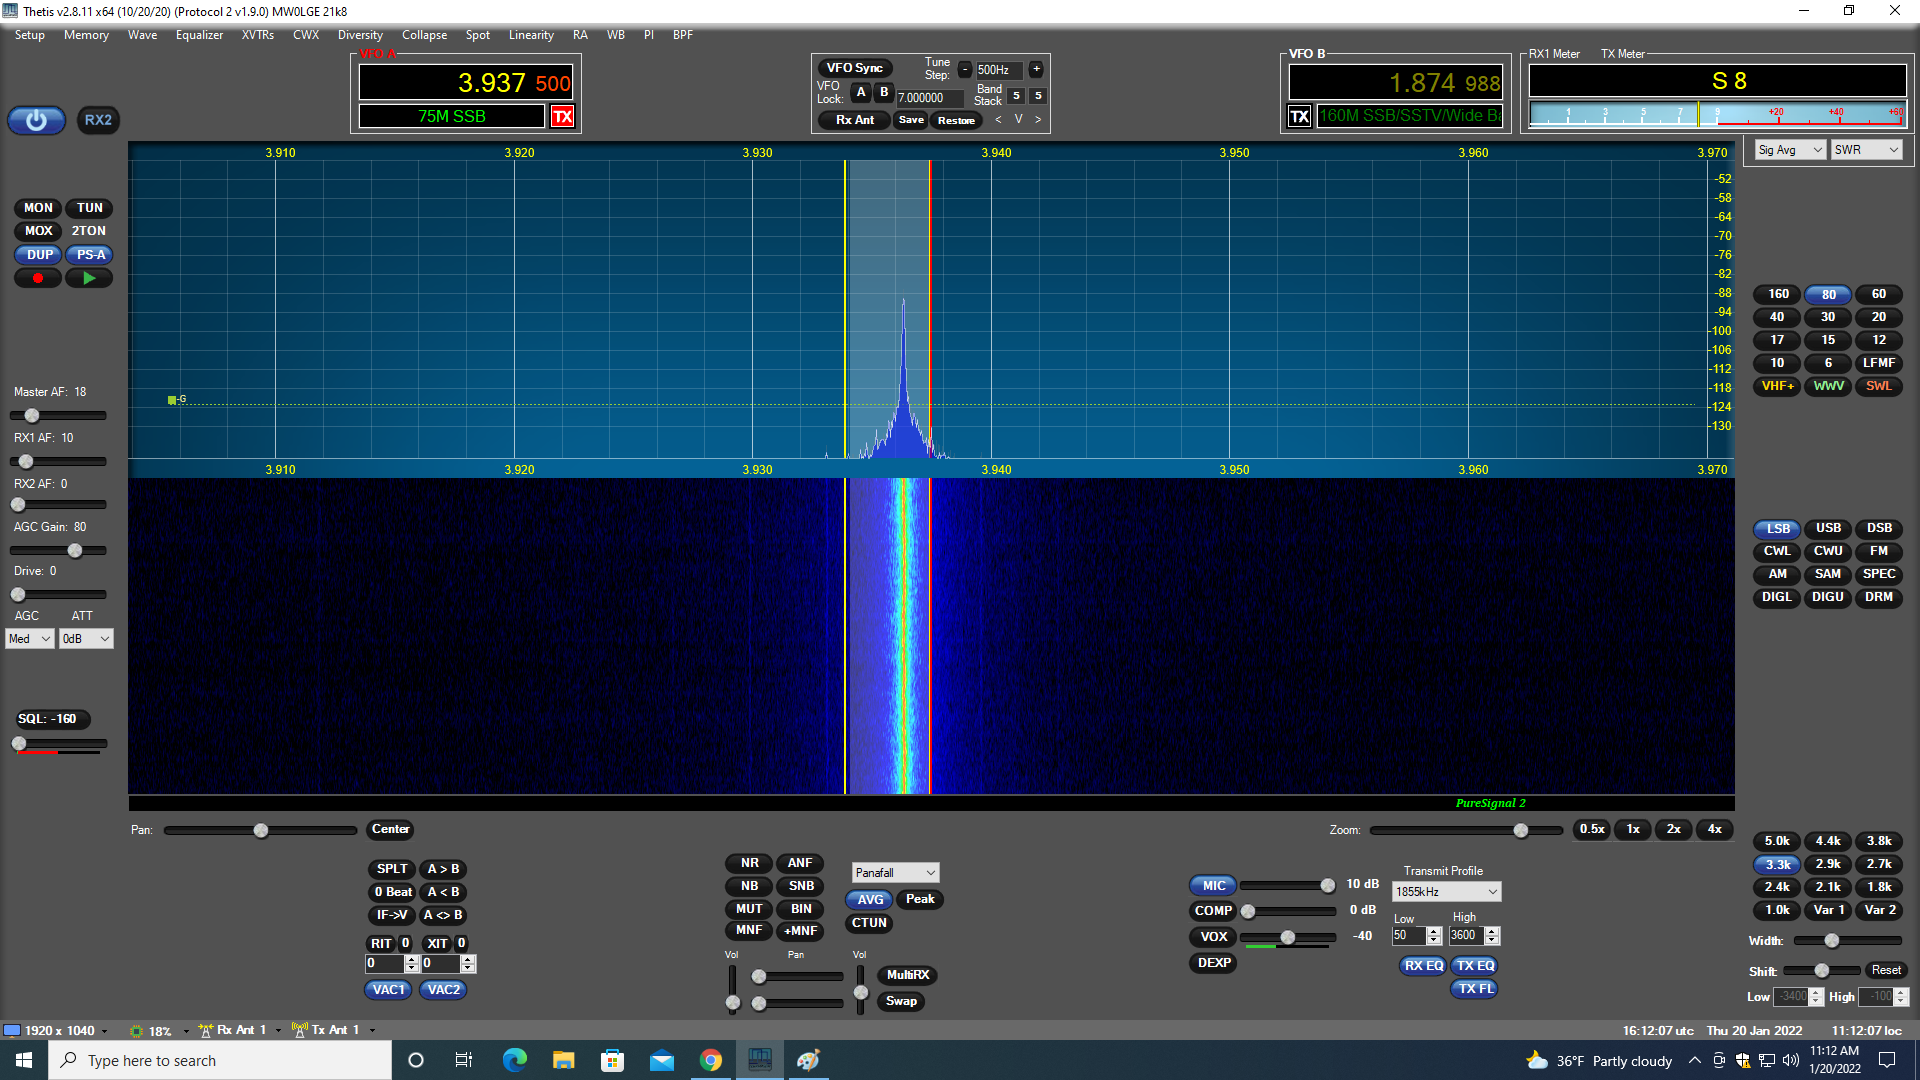Open the ATT 0dB attenuator dropdown
The image size is (1920, 1080).
[86, 639]
